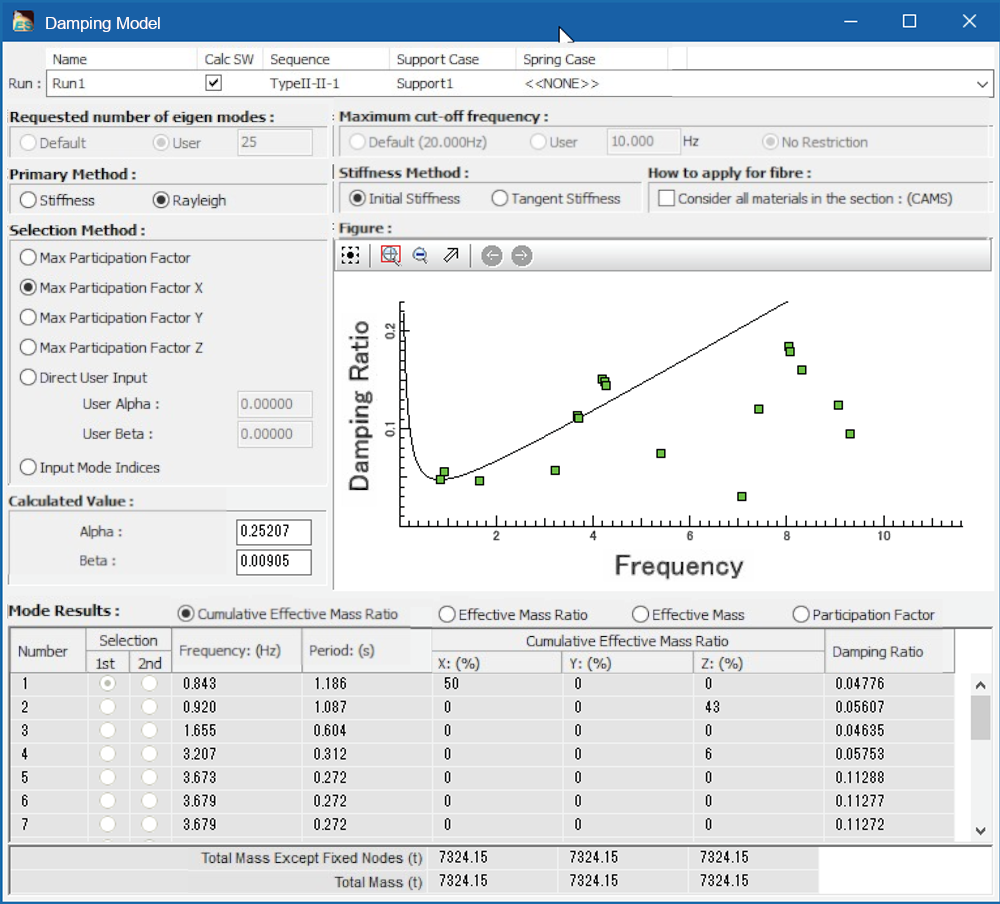Click the zoom-out magnifier icon
1000x904 pixels.
[x=420, y=256]
